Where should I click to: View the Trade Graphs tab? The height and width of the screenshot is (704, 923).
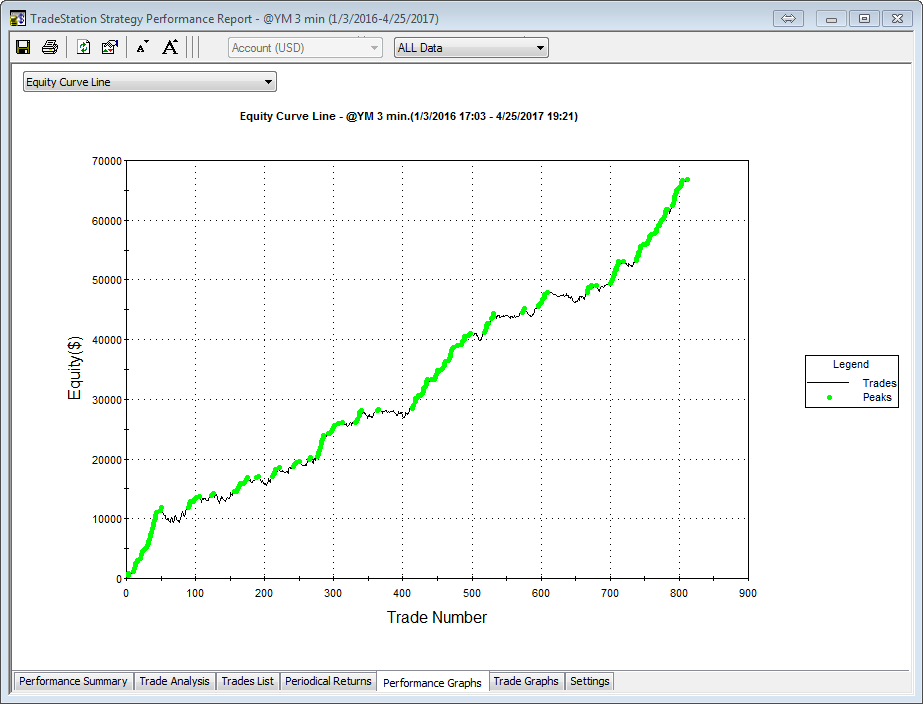526,681
